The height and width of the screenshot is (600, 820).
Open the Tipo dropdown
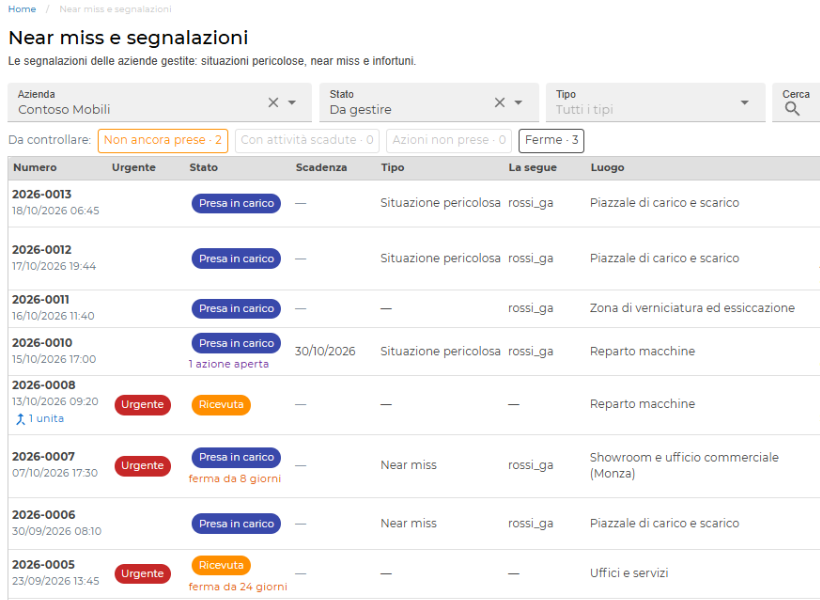655,103
